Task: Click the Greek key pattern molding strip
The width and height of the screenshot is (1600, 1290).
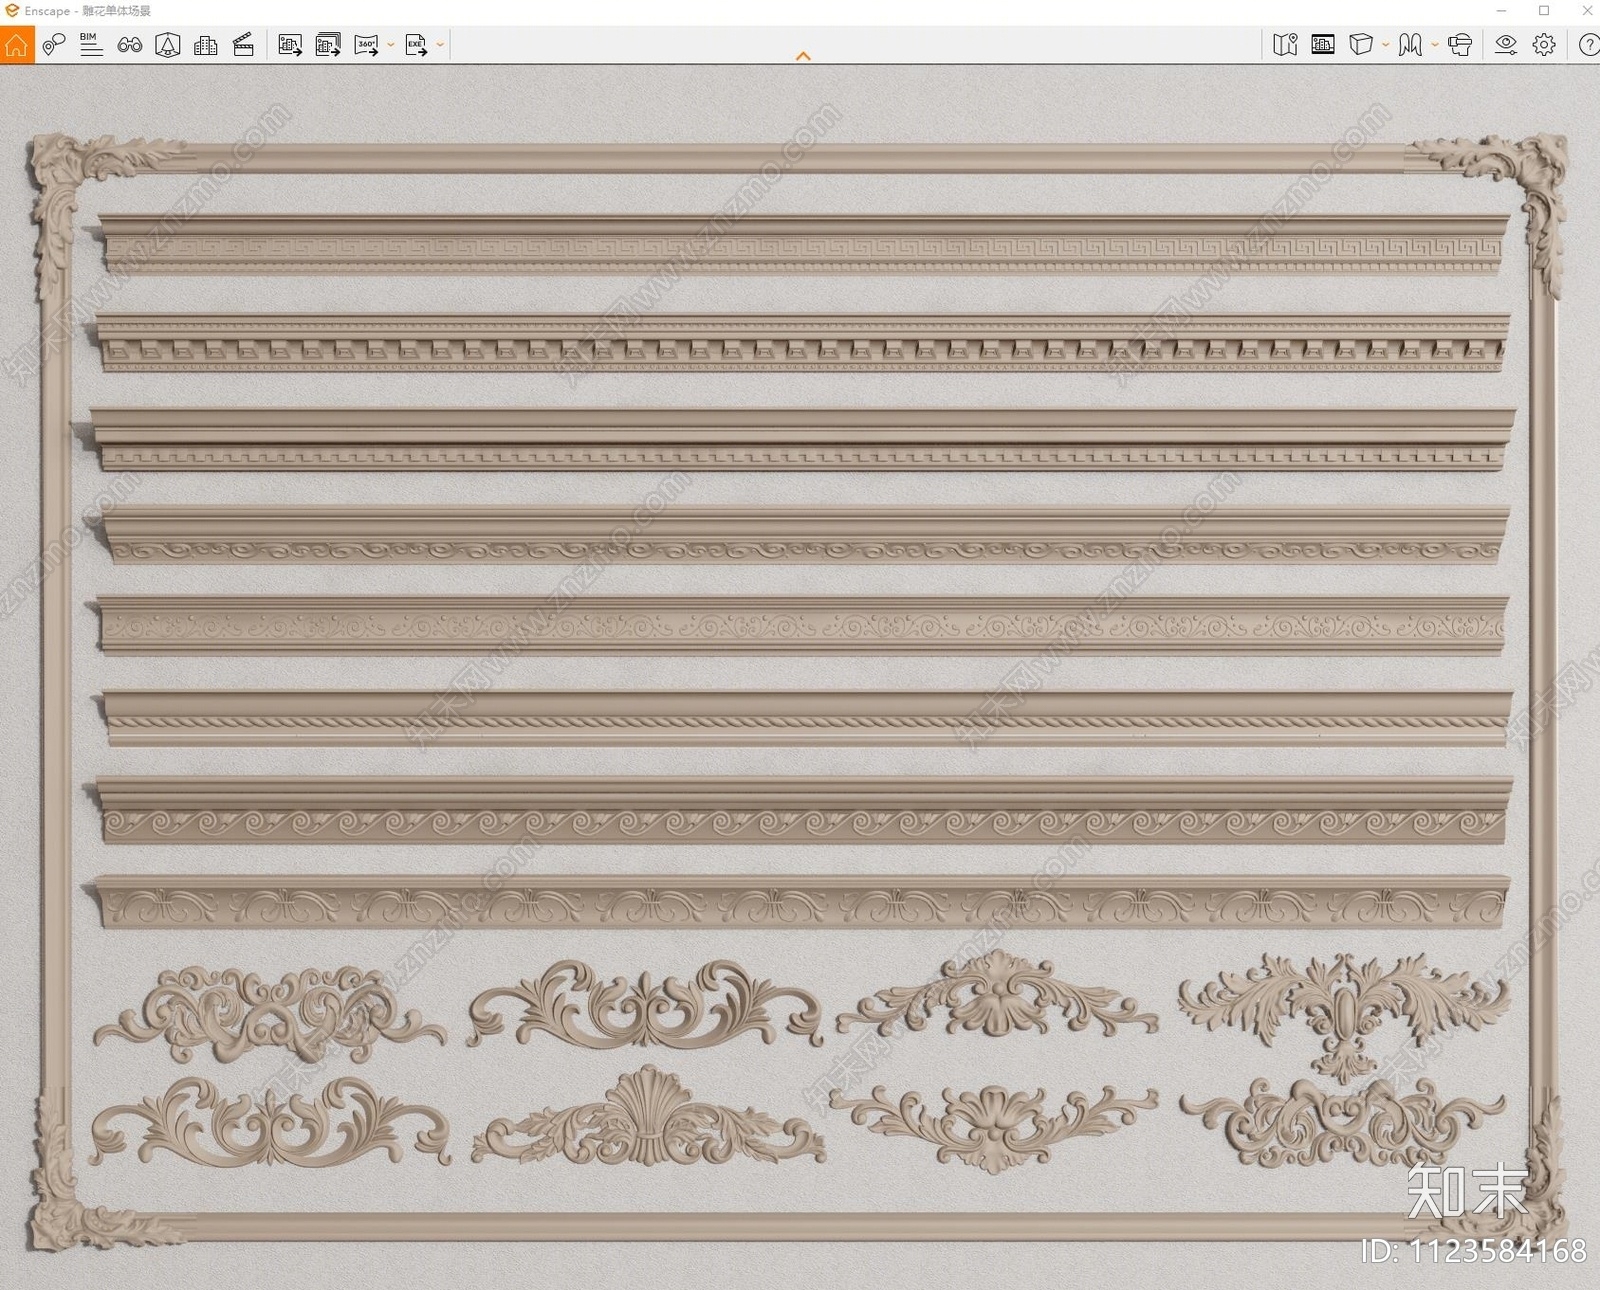Action: tap(803, 245)
